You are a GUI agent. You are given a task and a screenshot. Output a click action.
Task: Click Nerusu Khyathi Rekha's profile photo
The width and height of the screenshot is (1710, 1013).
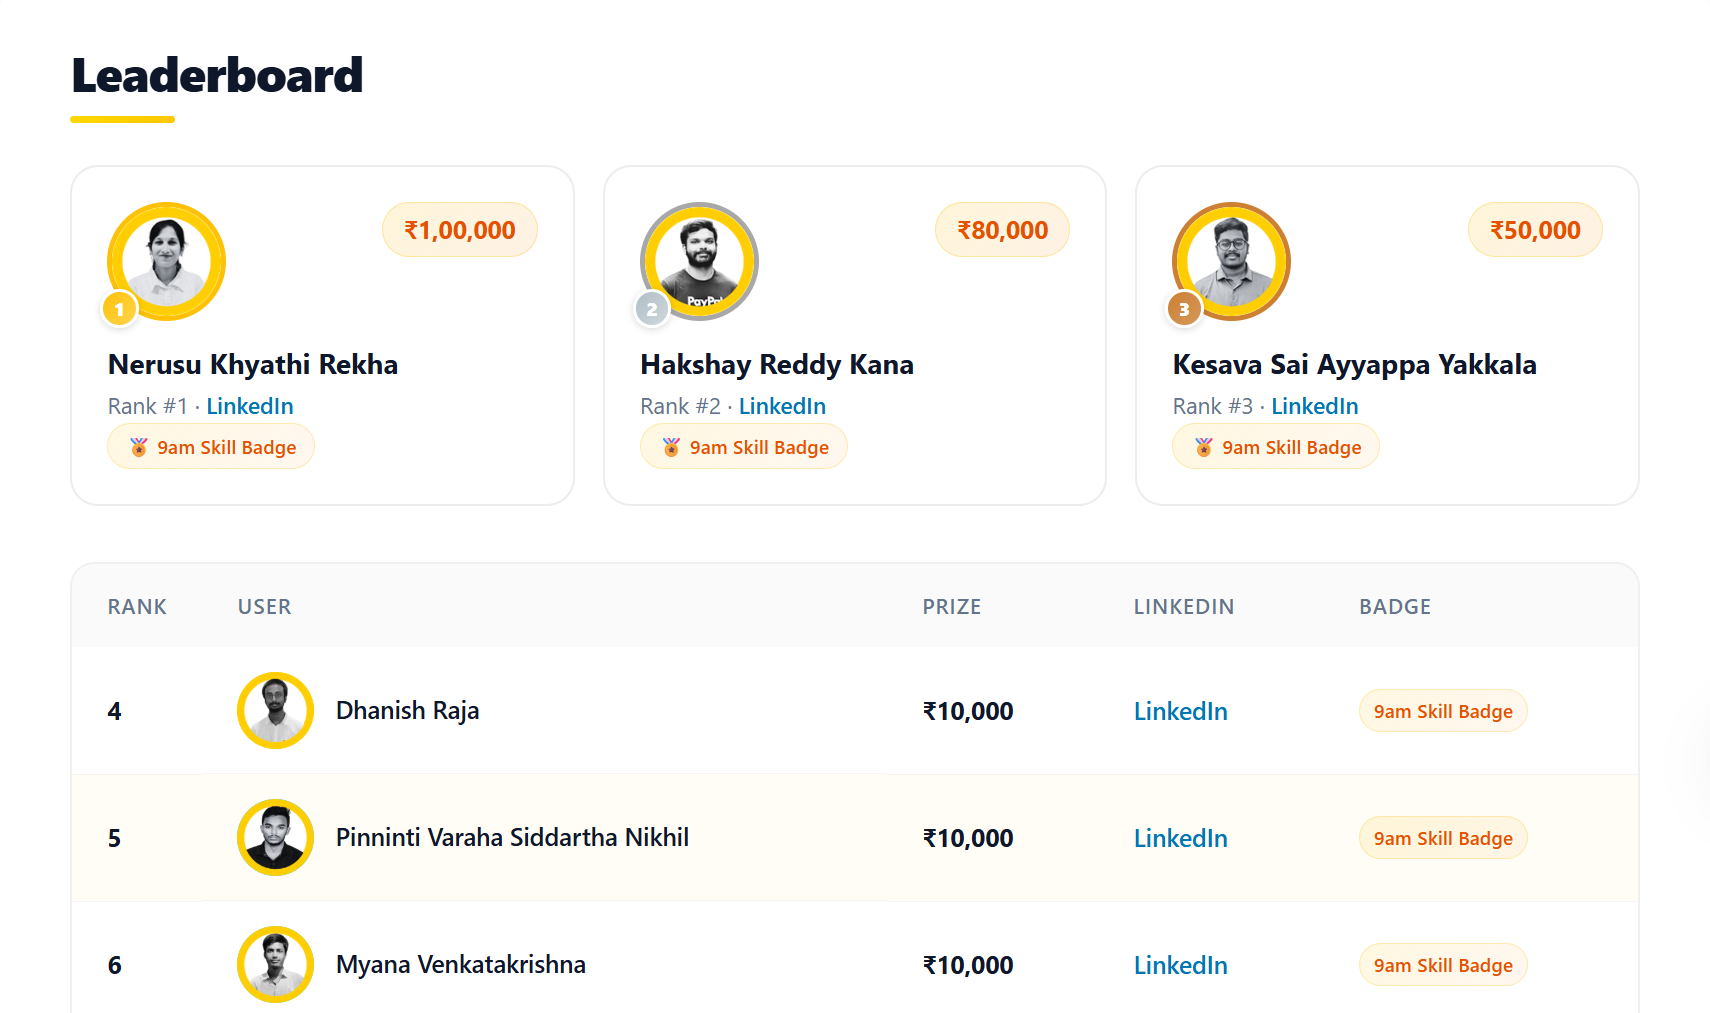167,262
